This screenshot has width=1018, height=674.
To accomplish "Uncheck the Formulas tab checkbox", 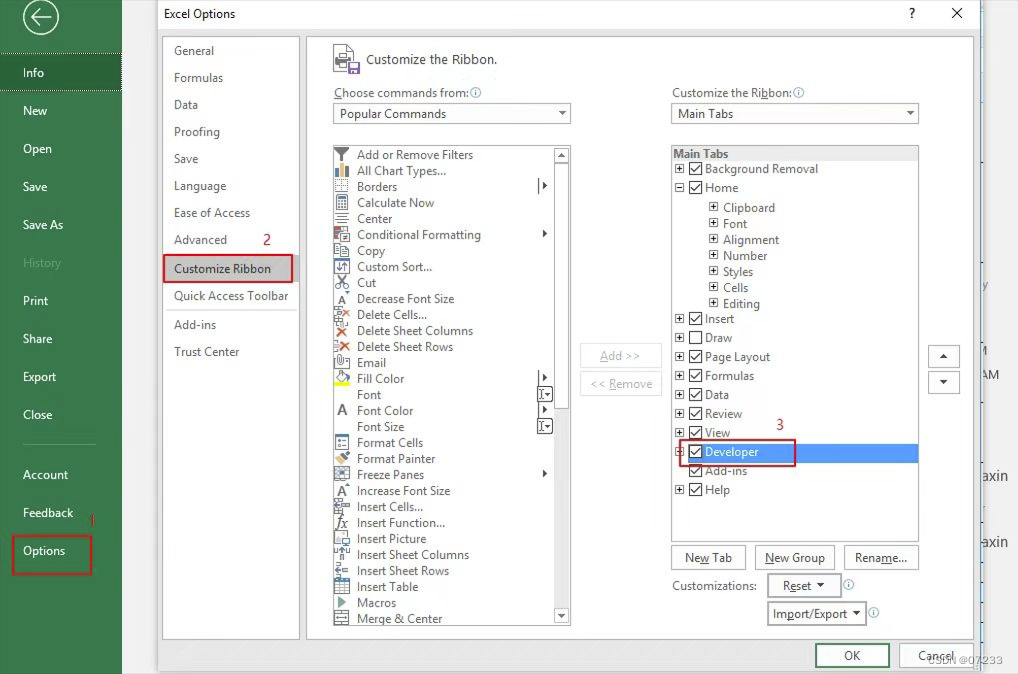I will pyautogui.click(x=695, y=375).
